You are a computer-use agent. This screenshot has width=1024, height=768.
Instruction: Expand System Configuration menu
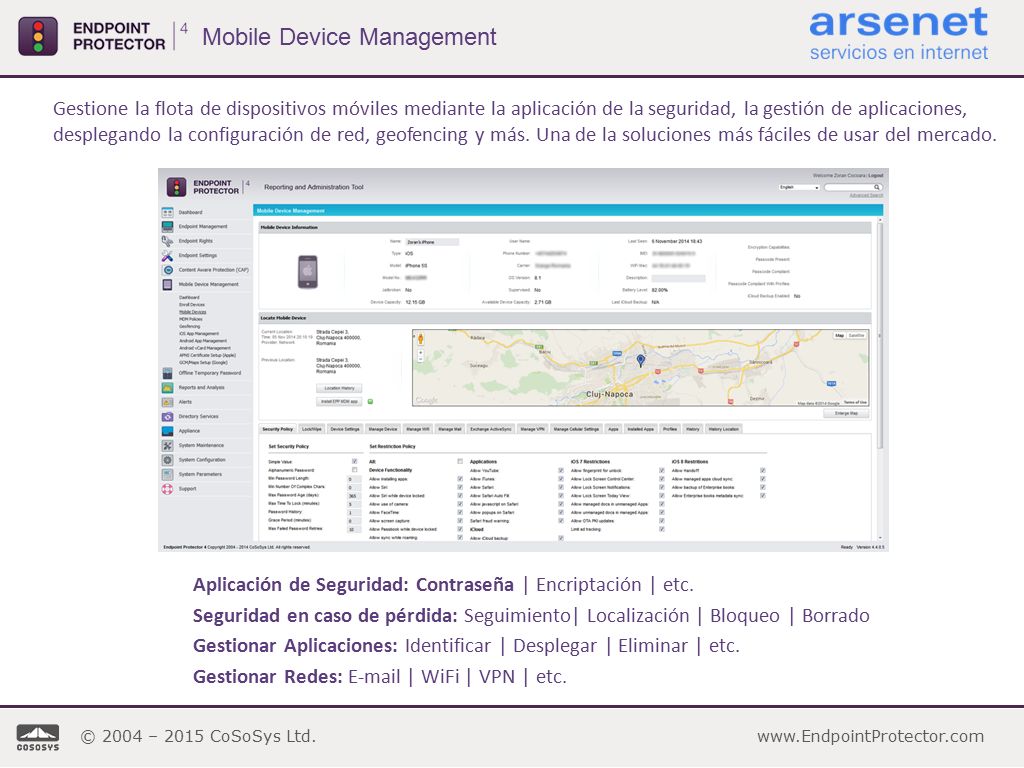coord(202,460)
